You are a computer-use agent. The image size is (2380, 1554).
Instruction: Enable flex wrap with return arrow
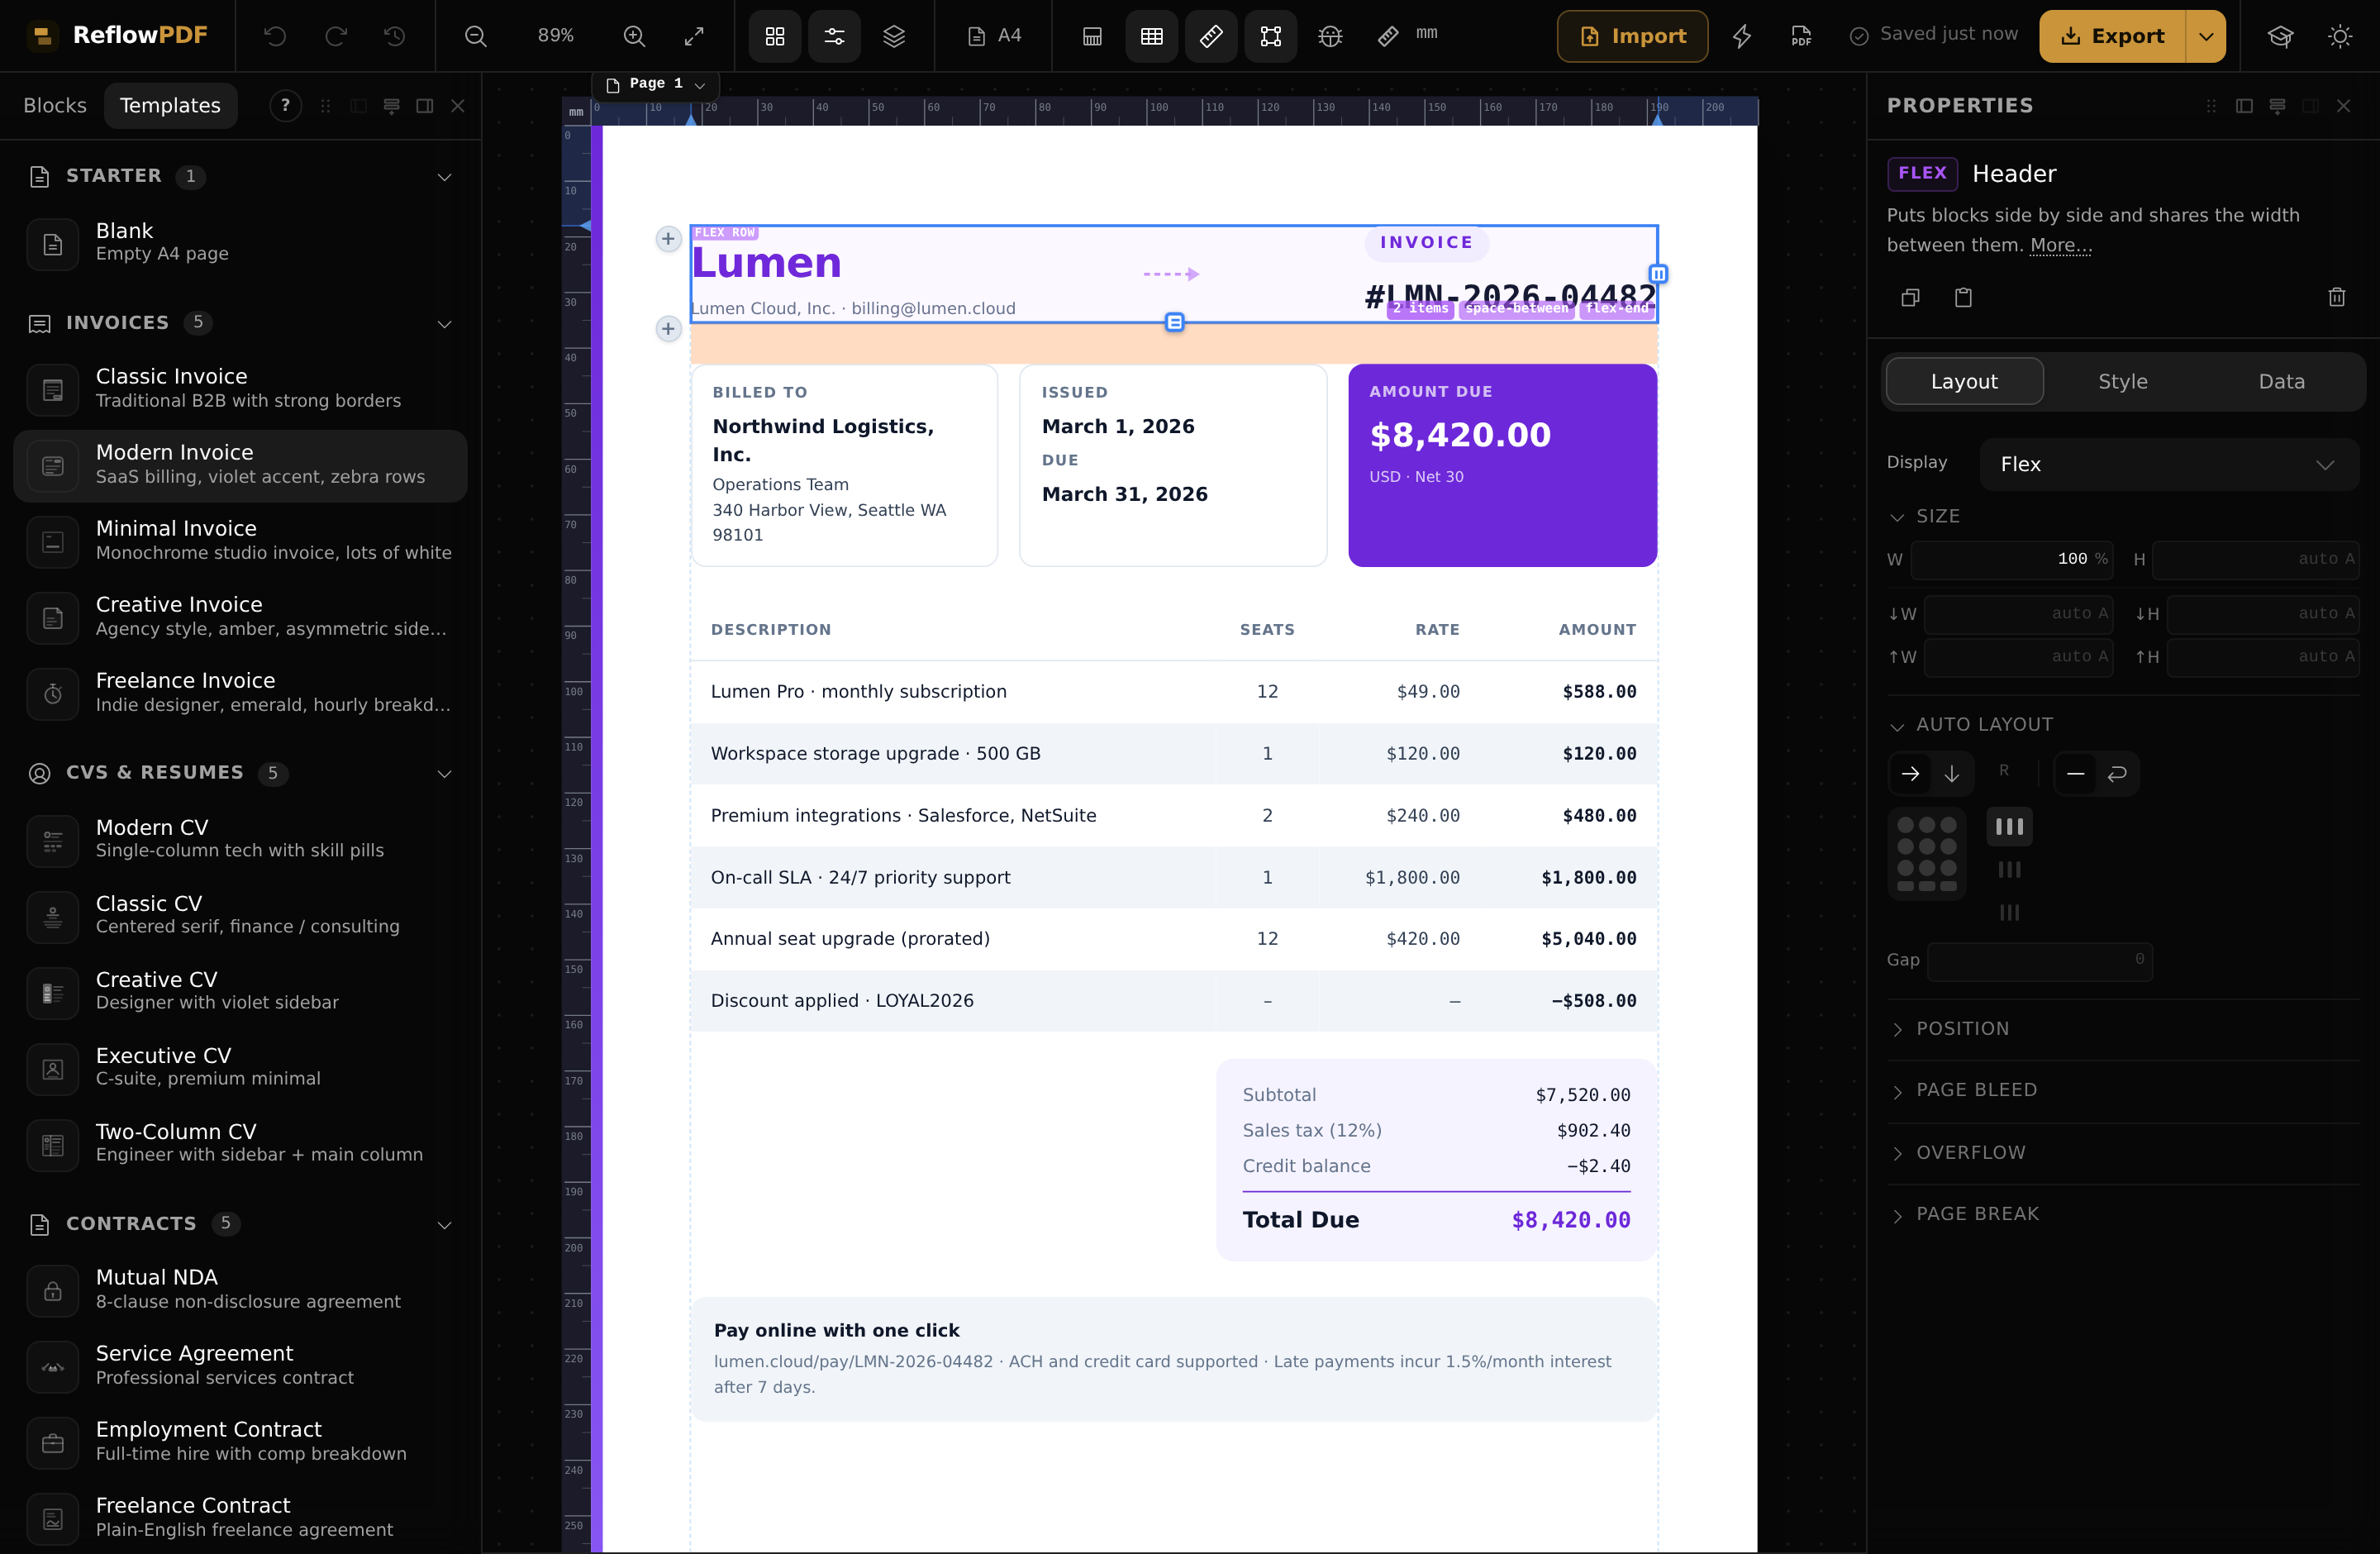coord(2116,774)
